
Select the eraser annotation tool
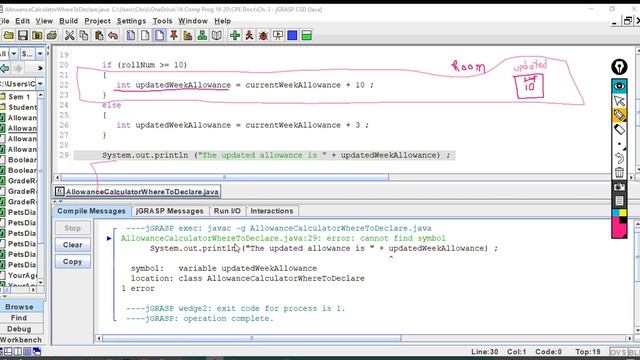pyautogui.click(x=619, y=129)
